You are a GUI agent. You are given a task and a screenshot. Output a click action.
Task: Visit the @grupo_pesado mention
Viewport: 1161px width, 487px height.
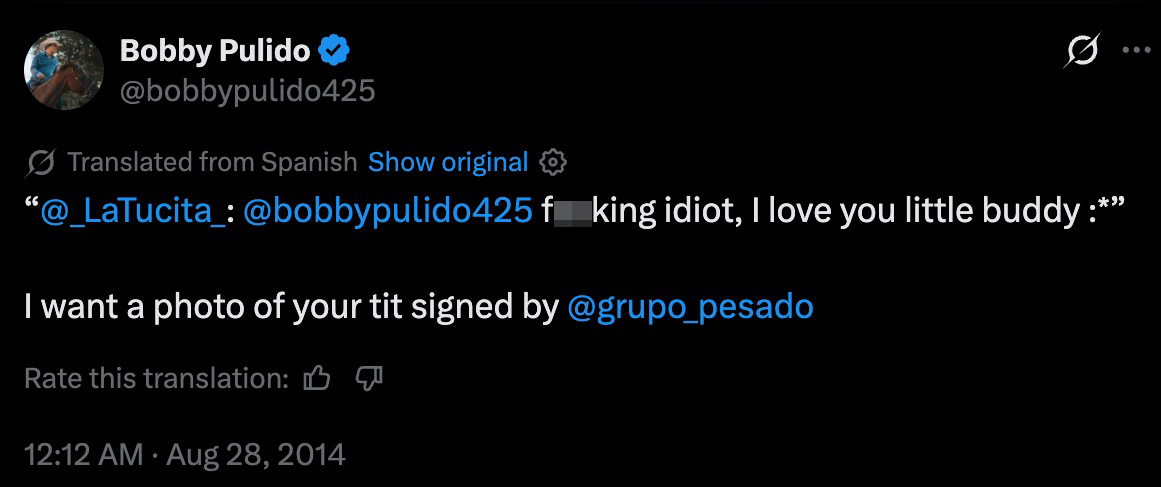pyautogui.click(x=690, y=307)
